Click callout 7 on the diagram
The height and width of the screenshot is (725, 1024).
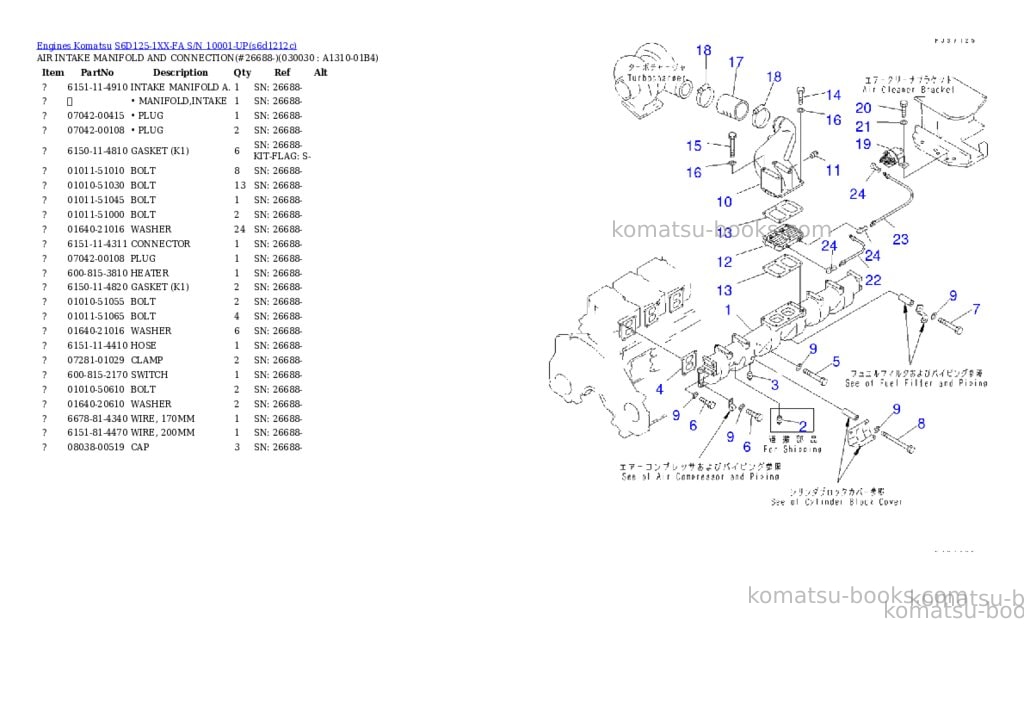pos(976,309)
